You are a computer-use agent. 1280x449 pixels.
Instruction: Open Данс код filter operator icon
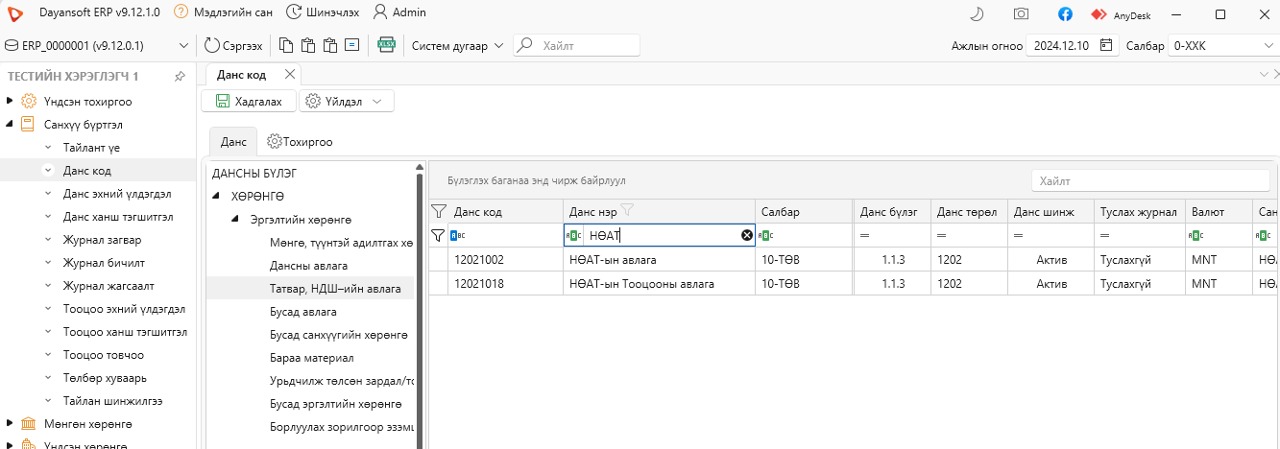pyautogui.click(x=458, y=235)
